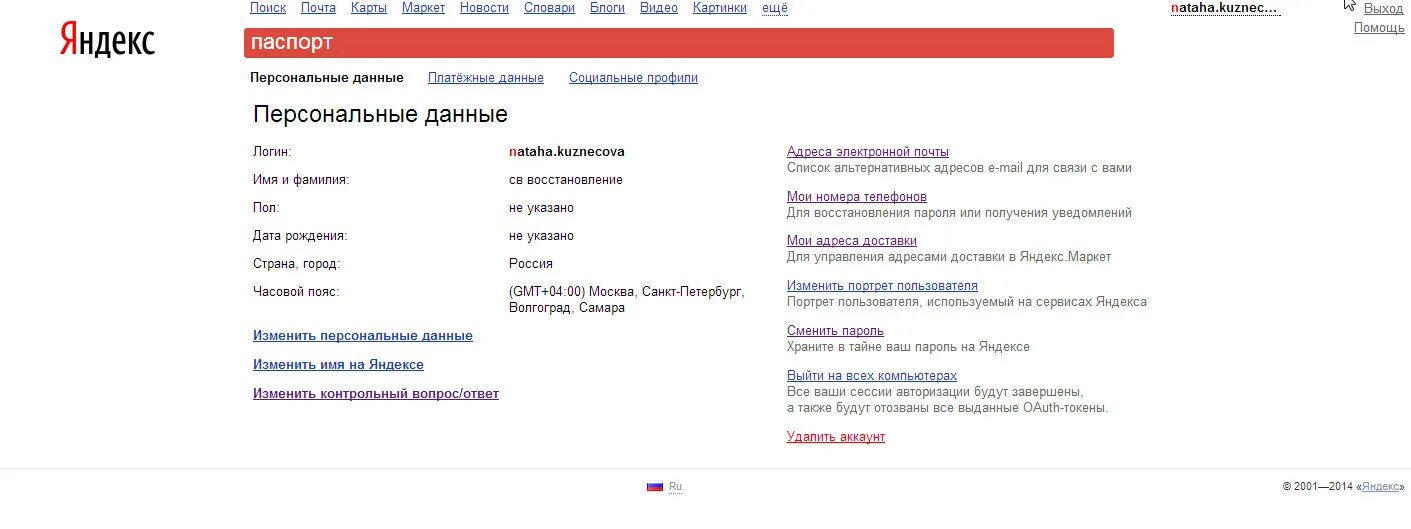Click Сменить пароль link

coord(835,331)
